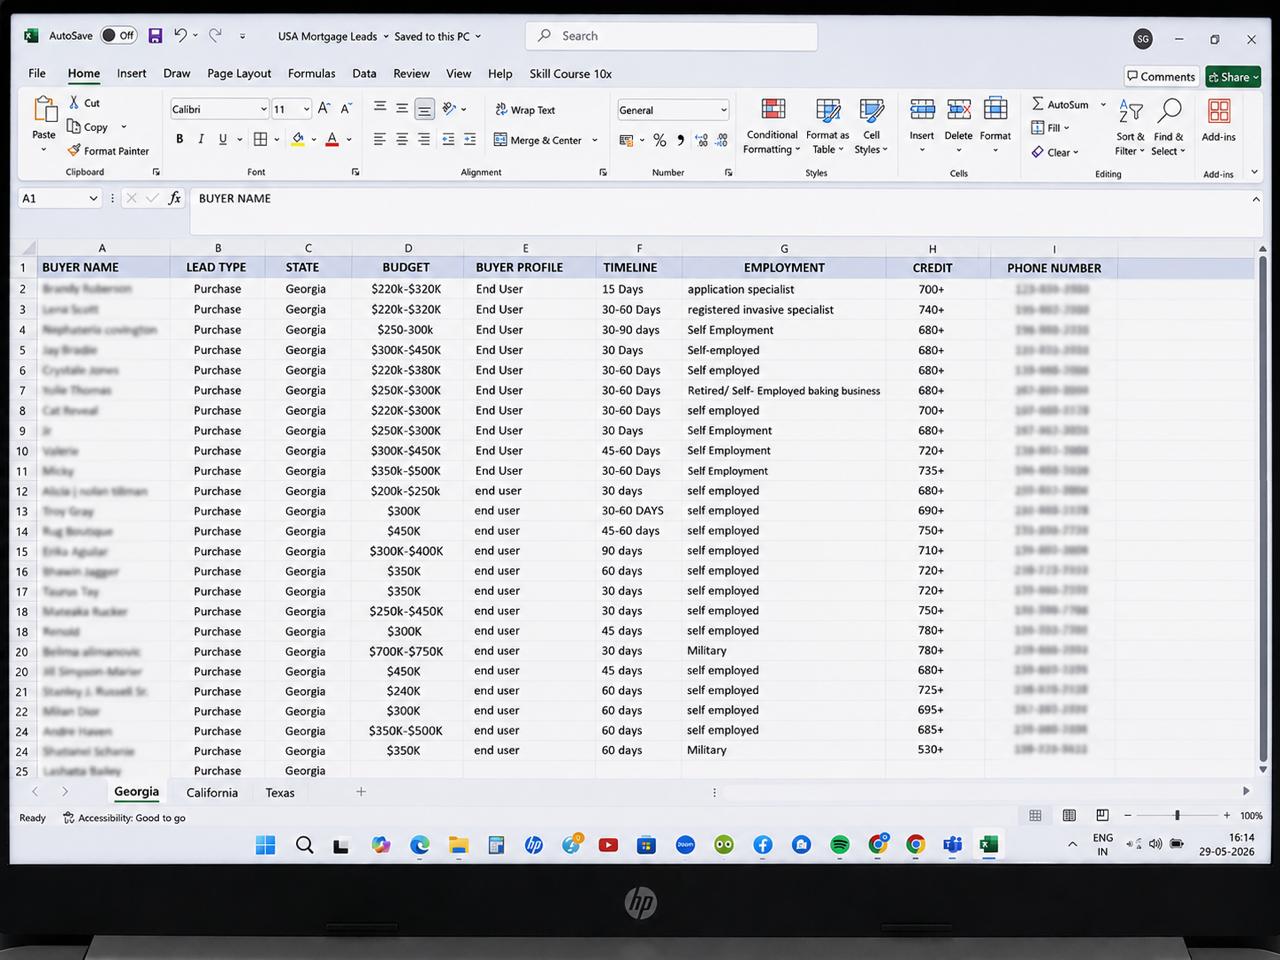Toggle Bold formatting

[x=180, y=139]
